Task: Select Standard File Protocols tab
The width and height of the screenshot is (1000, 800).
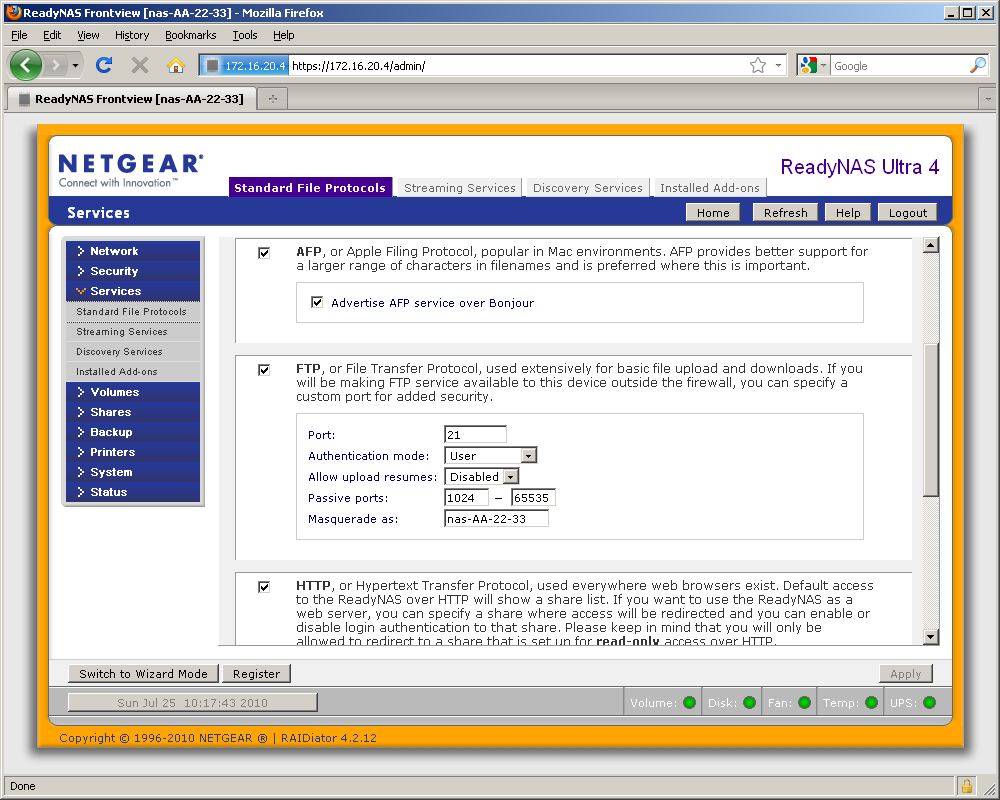Action: (x=310, y=188)
